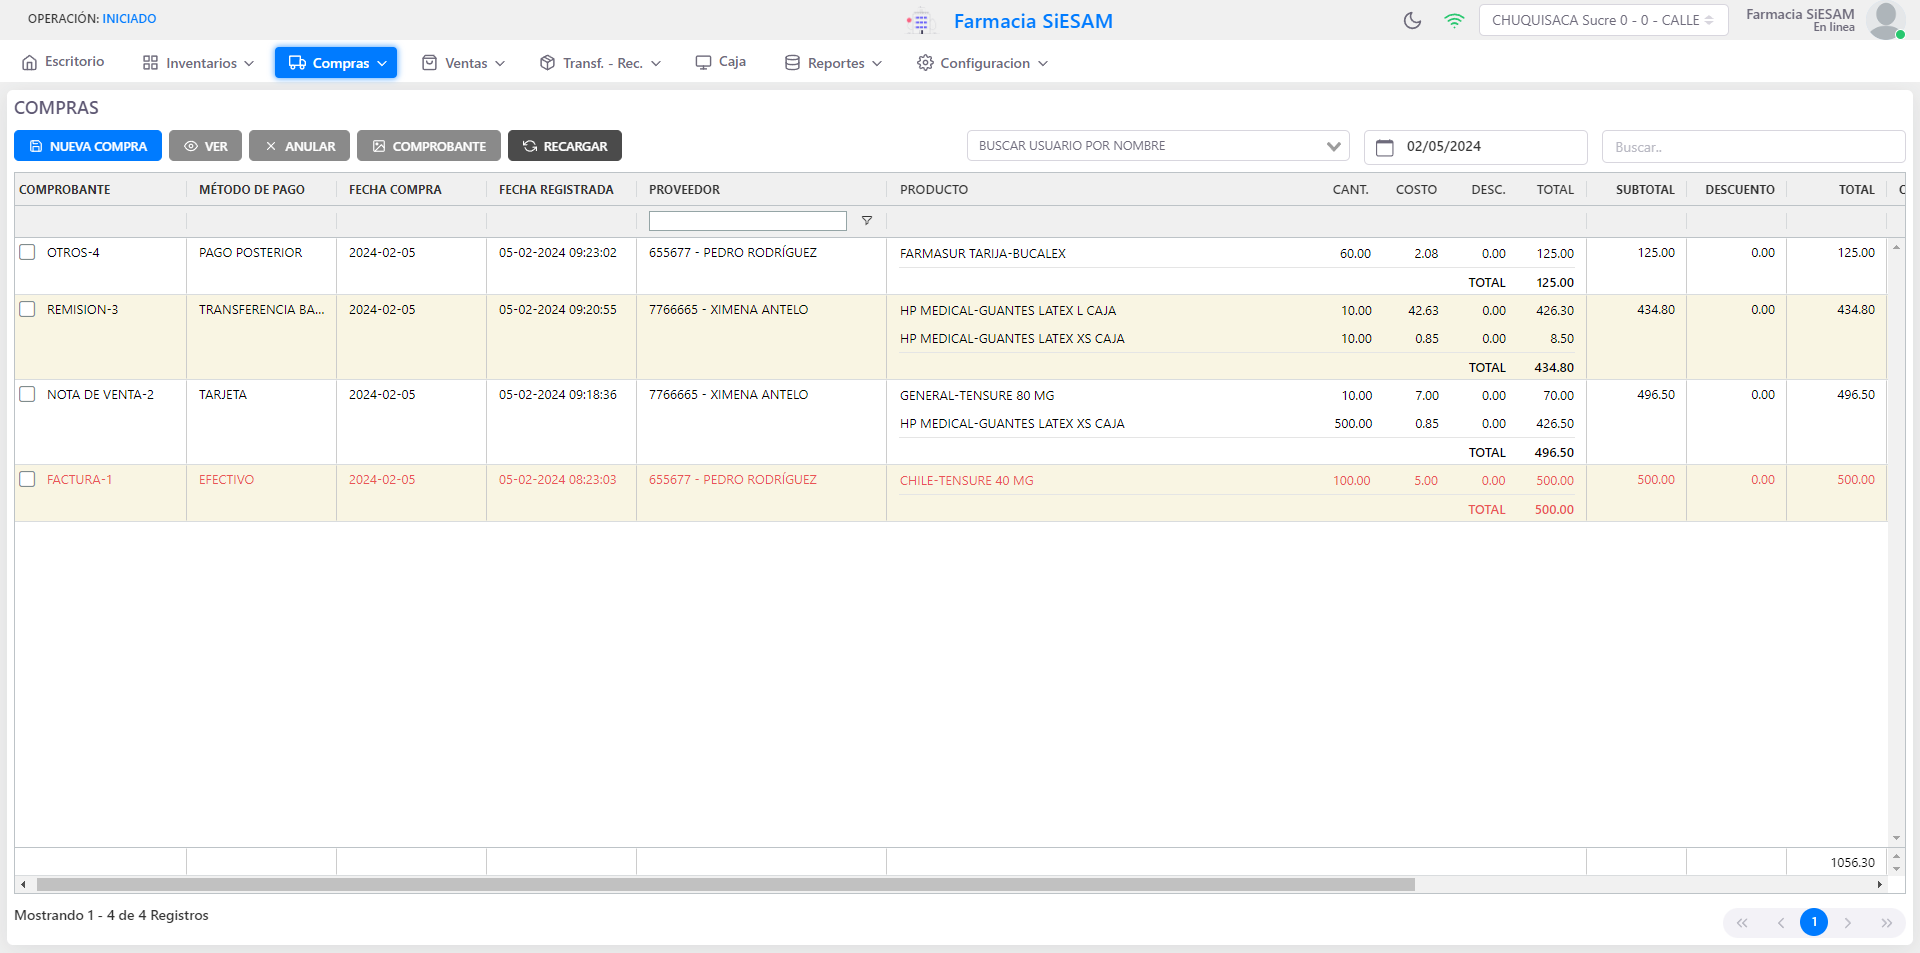Screen dimensions: 1920x953
Task: Open the Escritorio menu item
Action: pos(63,62)
